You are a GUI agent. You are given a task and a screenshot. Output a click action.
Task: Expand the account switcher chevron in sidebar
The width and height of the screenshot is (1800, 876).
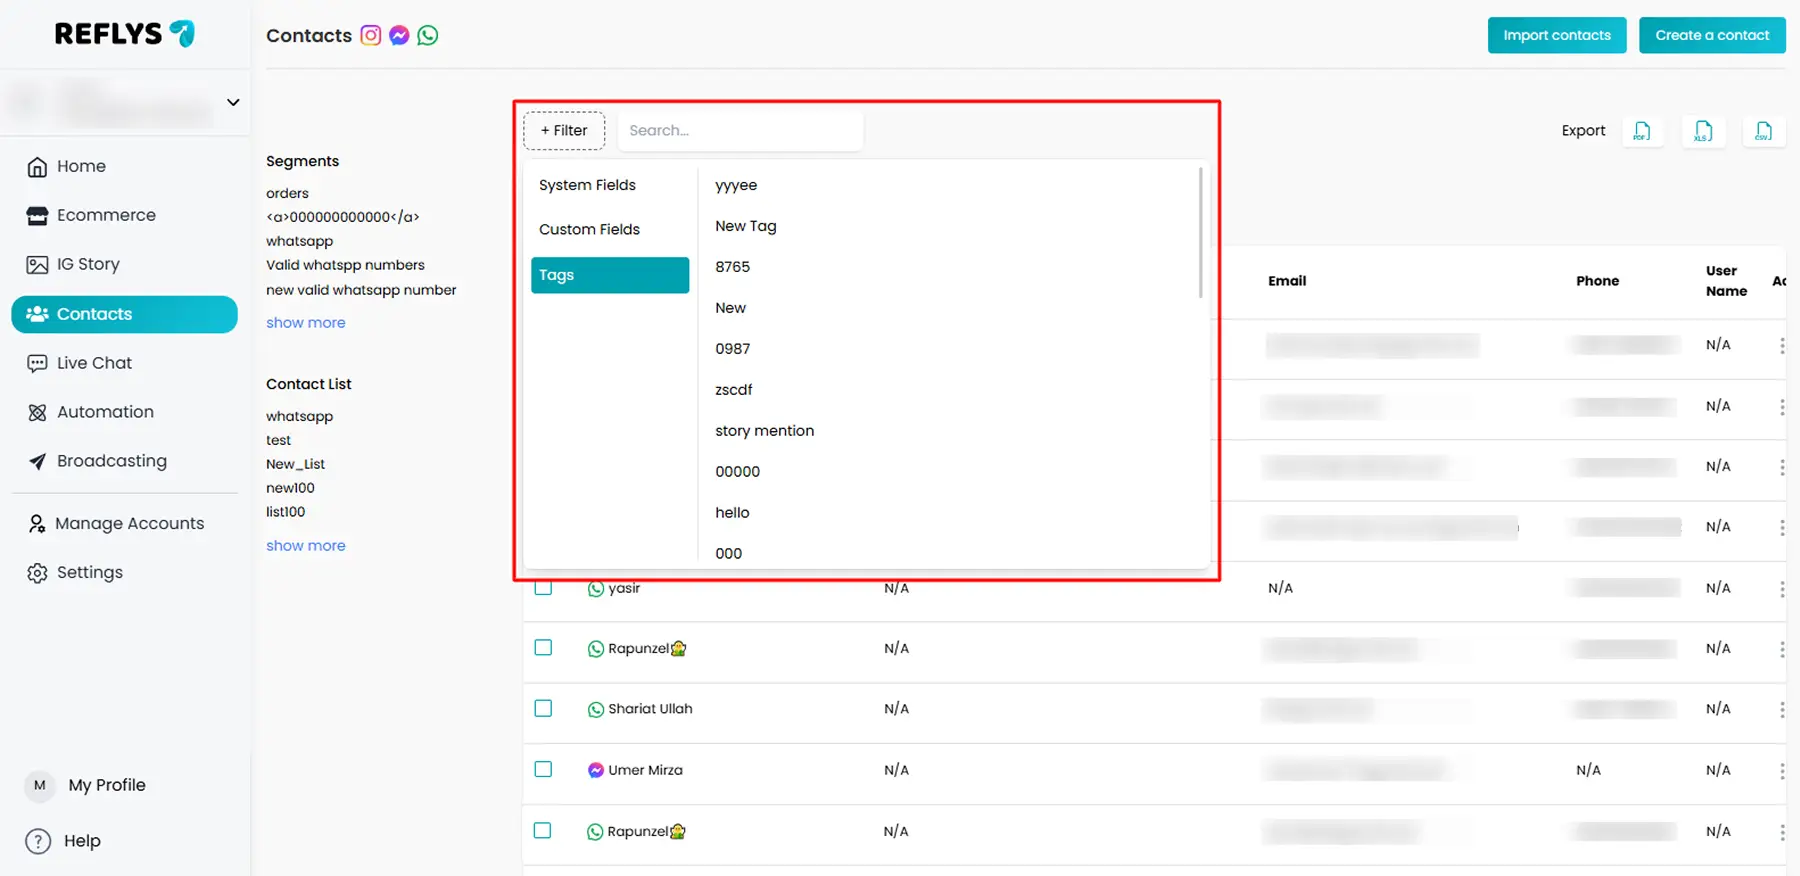point(233,102)
